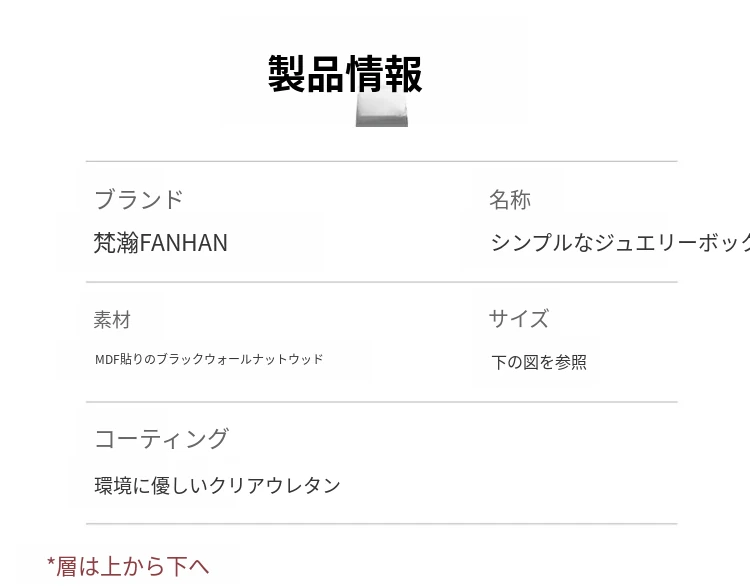Click the 素材 label
Image resolution: width=750 pixels, height=588 pixels.
click(x=112, y=320)
